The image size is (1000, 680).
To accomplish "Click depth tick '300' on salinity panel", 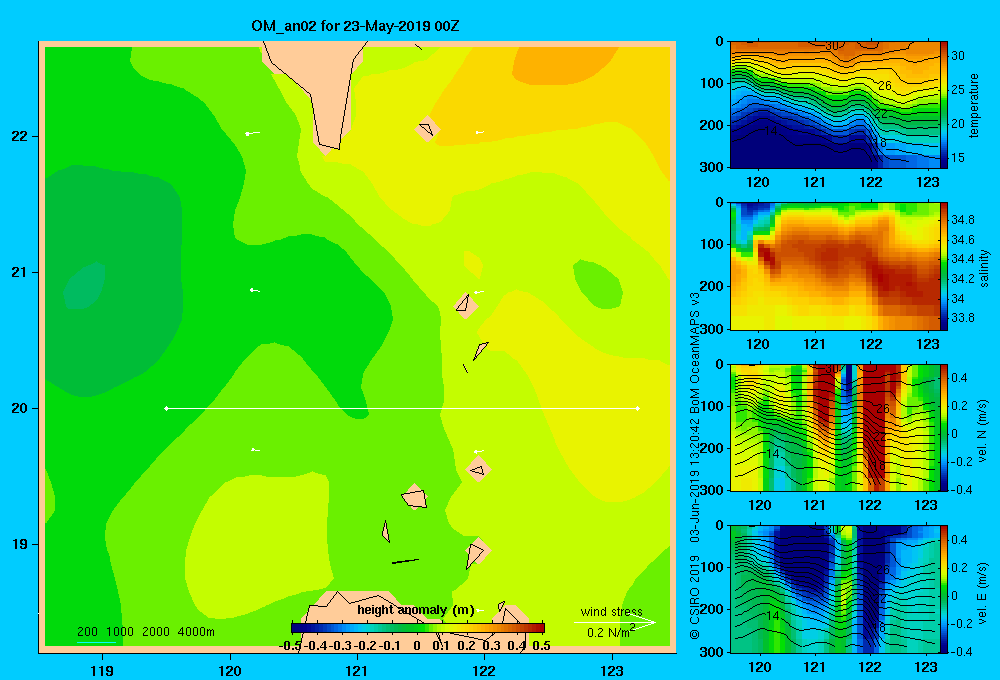I will tap(712, 329).
